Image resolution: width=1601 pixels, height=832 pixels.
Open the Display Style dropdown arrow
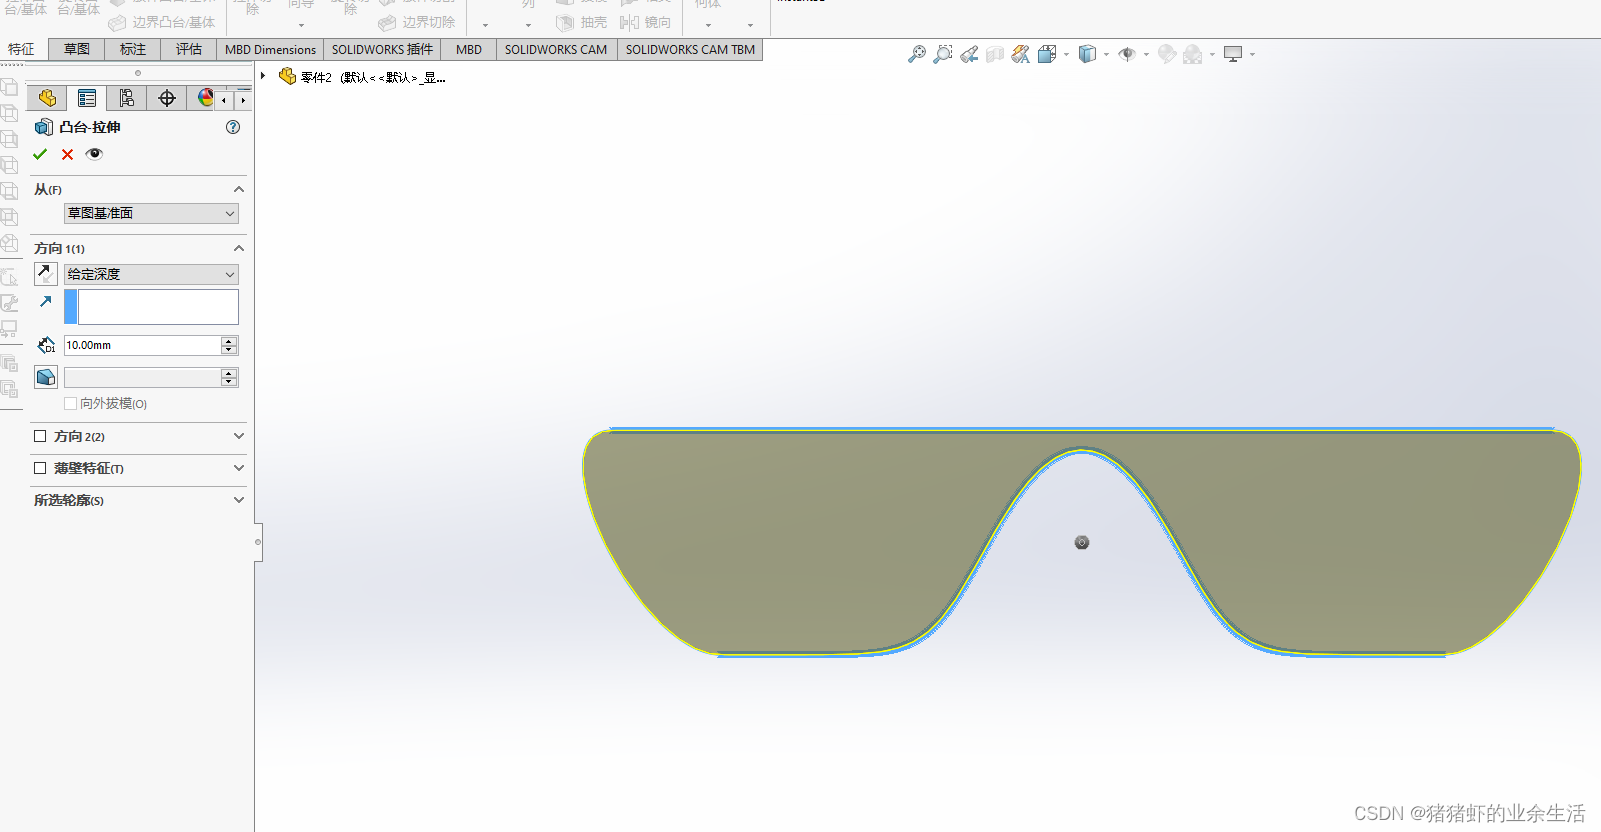(1106, 55)
